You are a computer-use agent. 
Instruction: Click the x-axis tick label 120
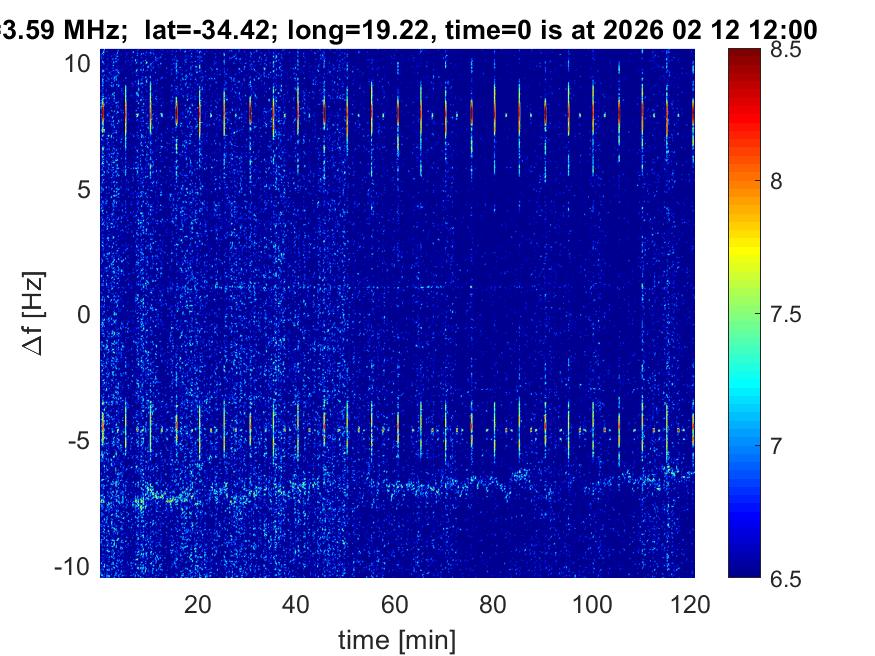[692, 603]
